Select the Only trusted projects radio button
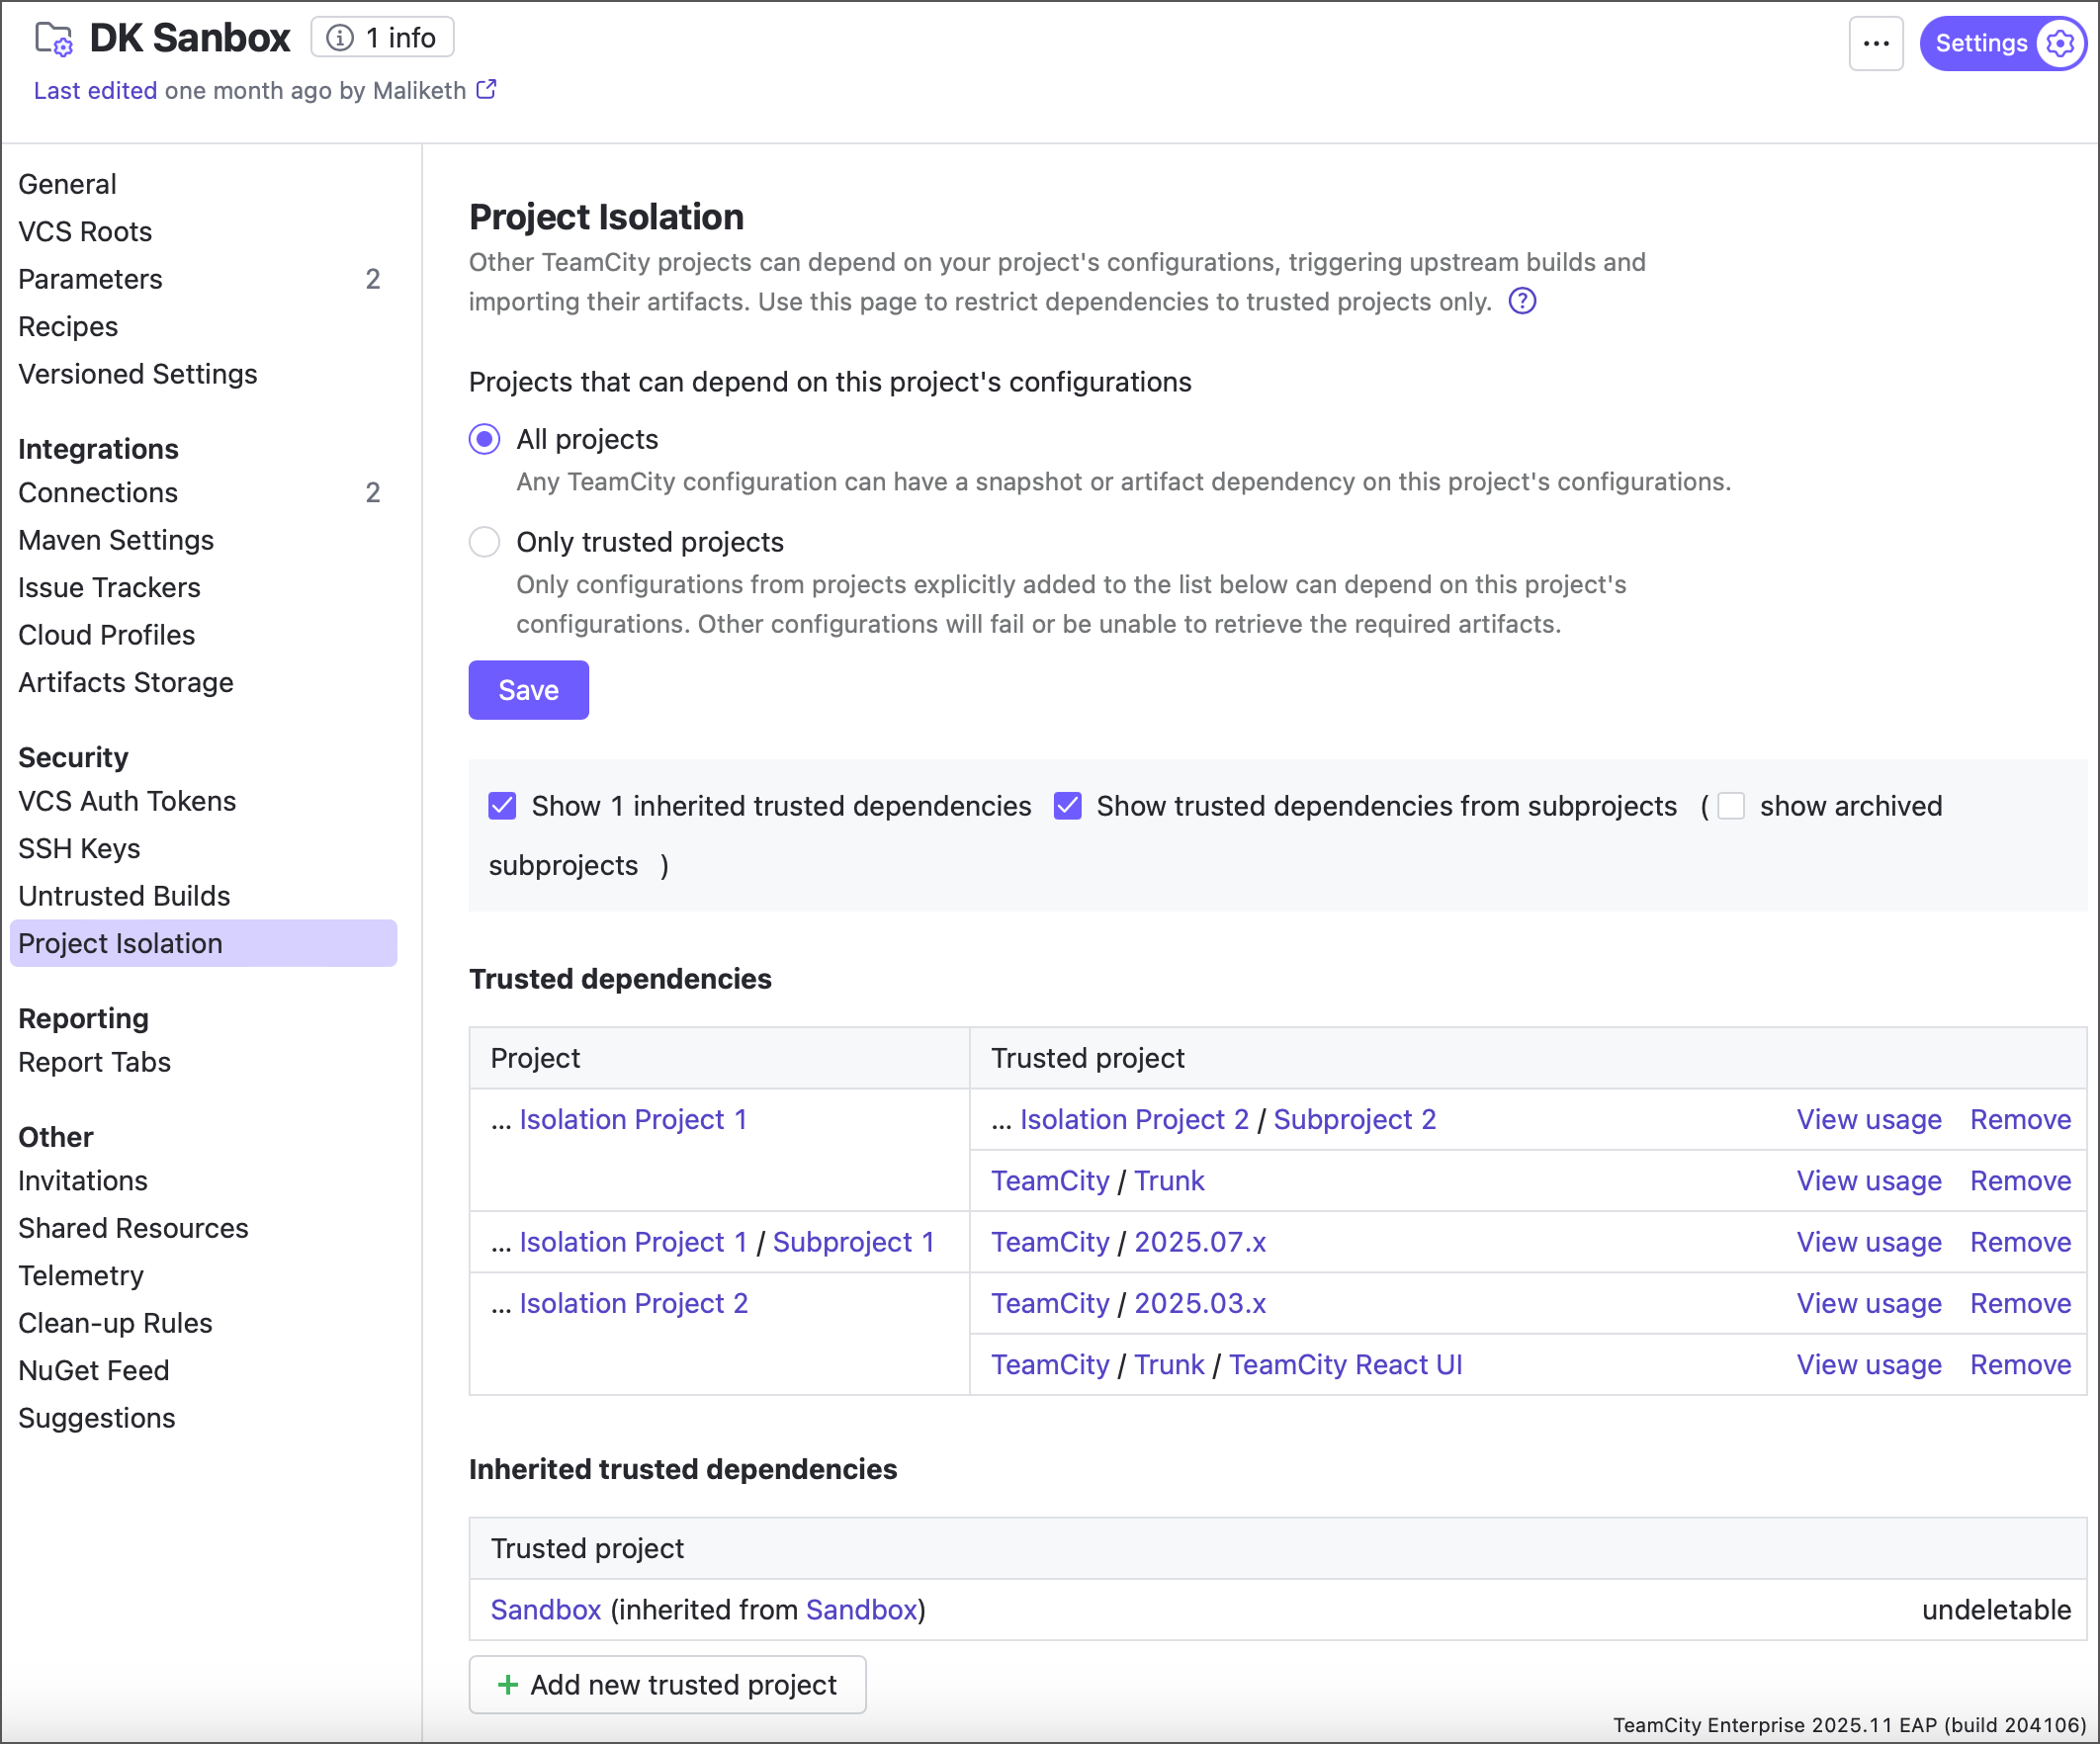 coord(485,542)
